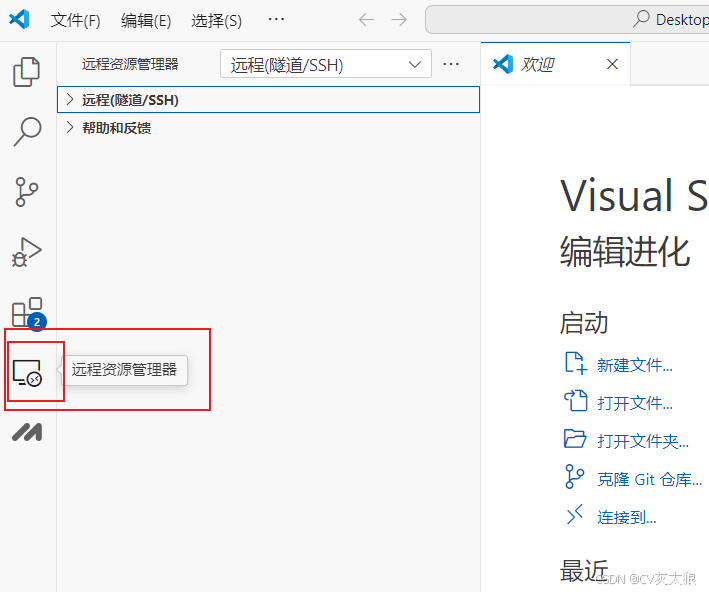Open the 文件(F) menu

[76, 20]
